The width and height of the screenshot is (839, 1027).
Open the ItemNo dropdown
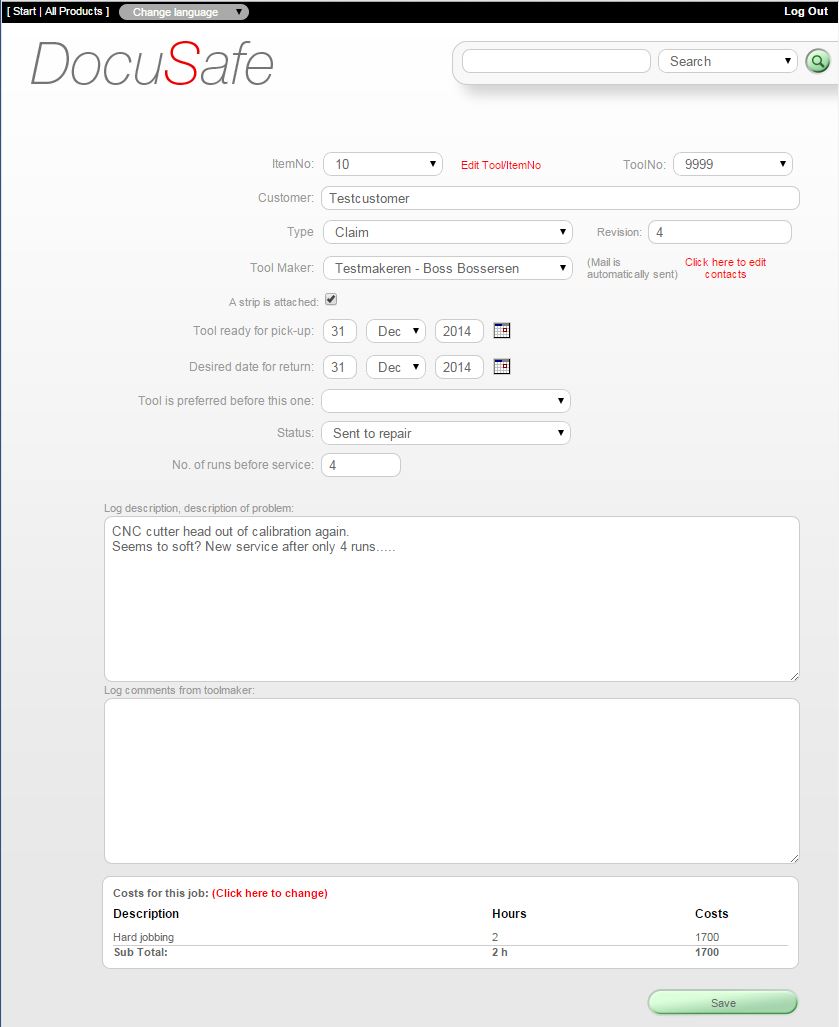pyautogui.click(x=383, y=164)
